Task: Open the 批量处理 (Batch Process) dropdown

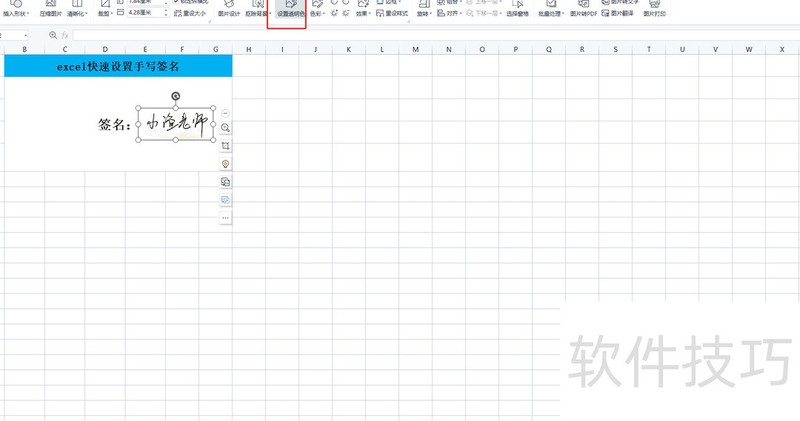Action: pyautogui.click(x=551, y=8)
